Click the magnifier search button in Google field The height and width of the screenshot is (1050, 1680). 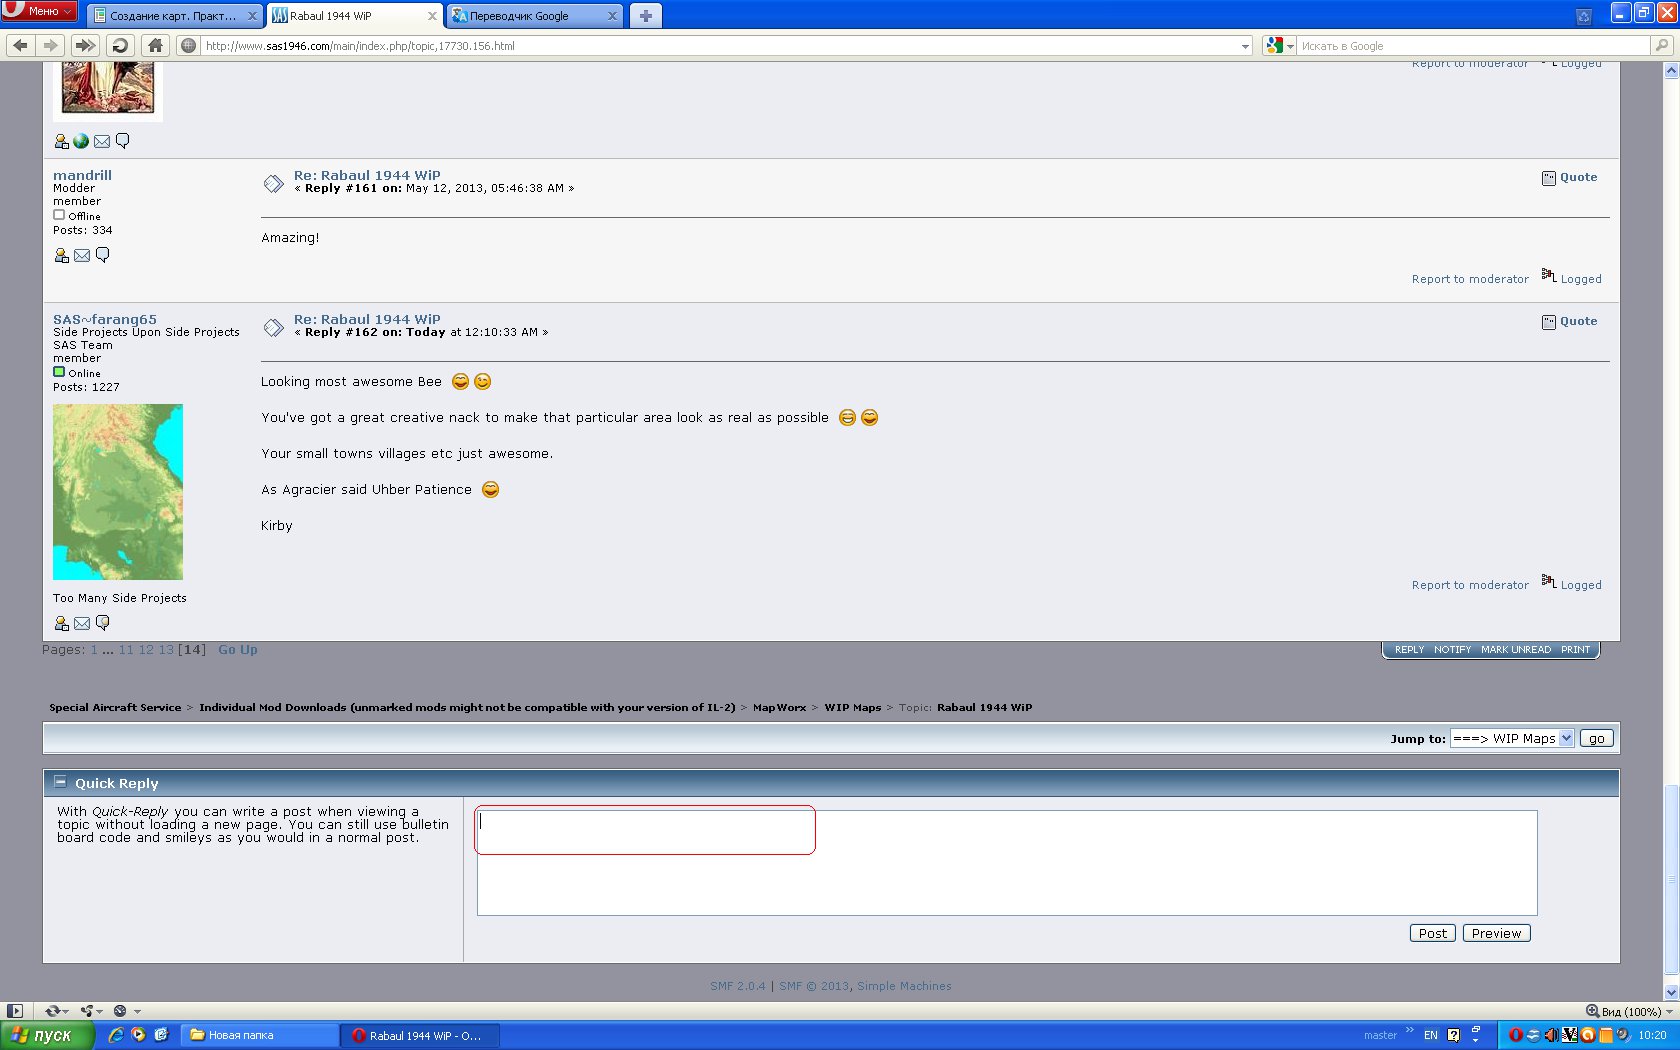tap(1662, 45)
